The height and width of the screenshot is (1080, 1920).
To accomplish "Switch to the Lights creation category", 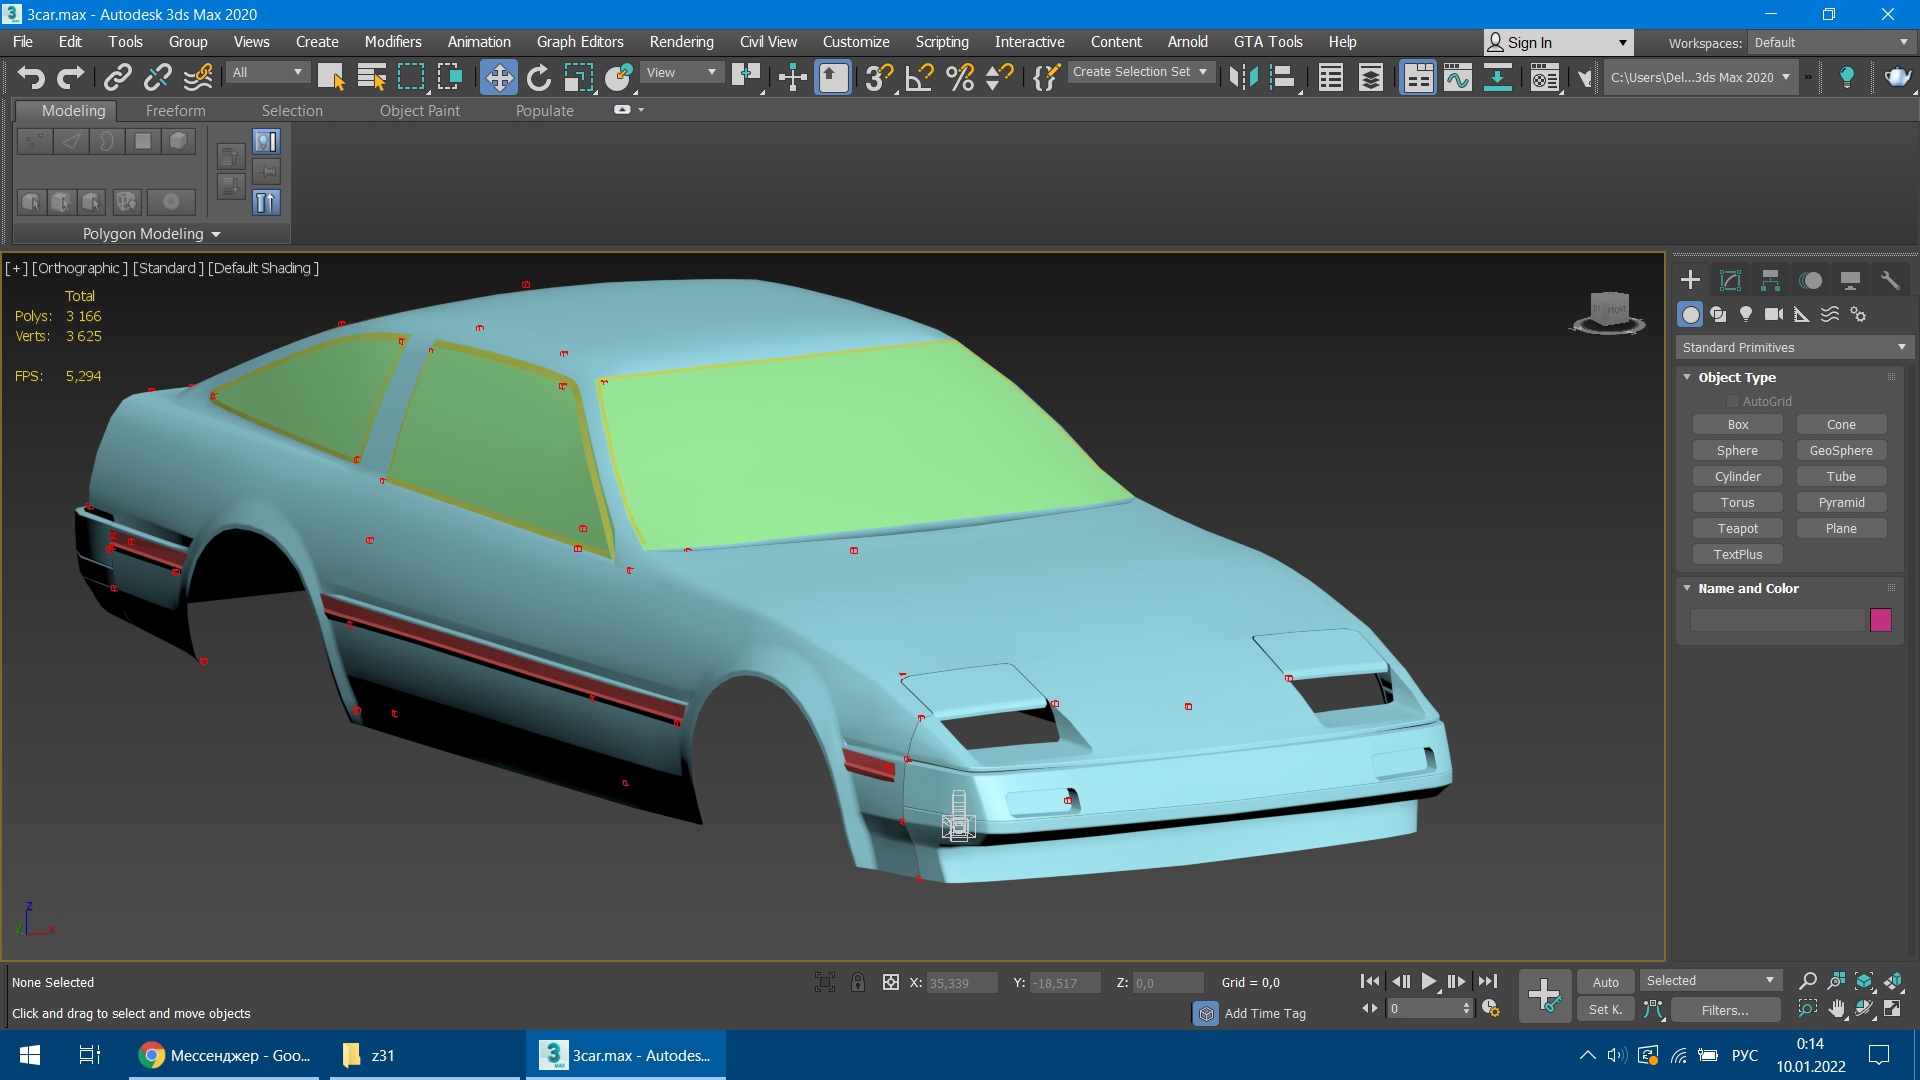I will [1746, 314].
